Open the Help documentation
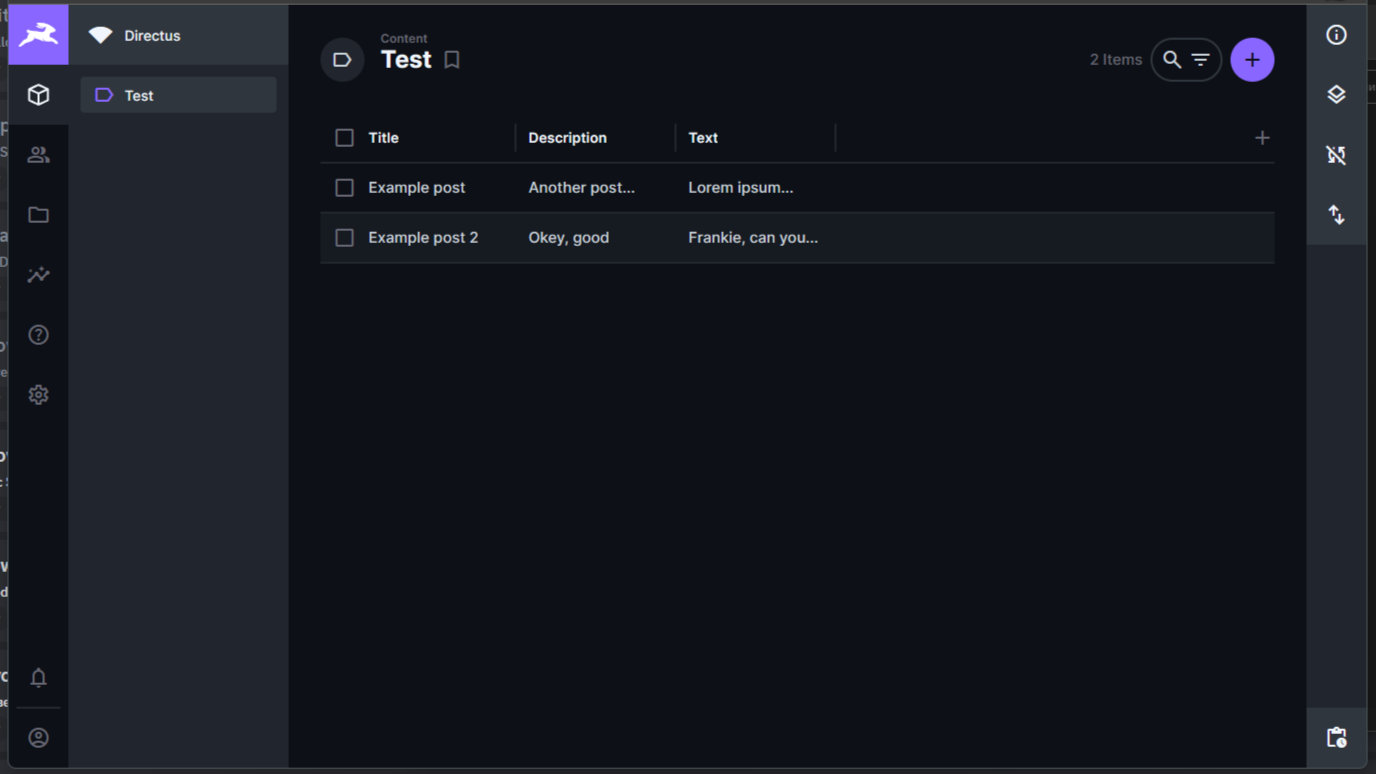 pyautogui.click(x=38, y=334)
